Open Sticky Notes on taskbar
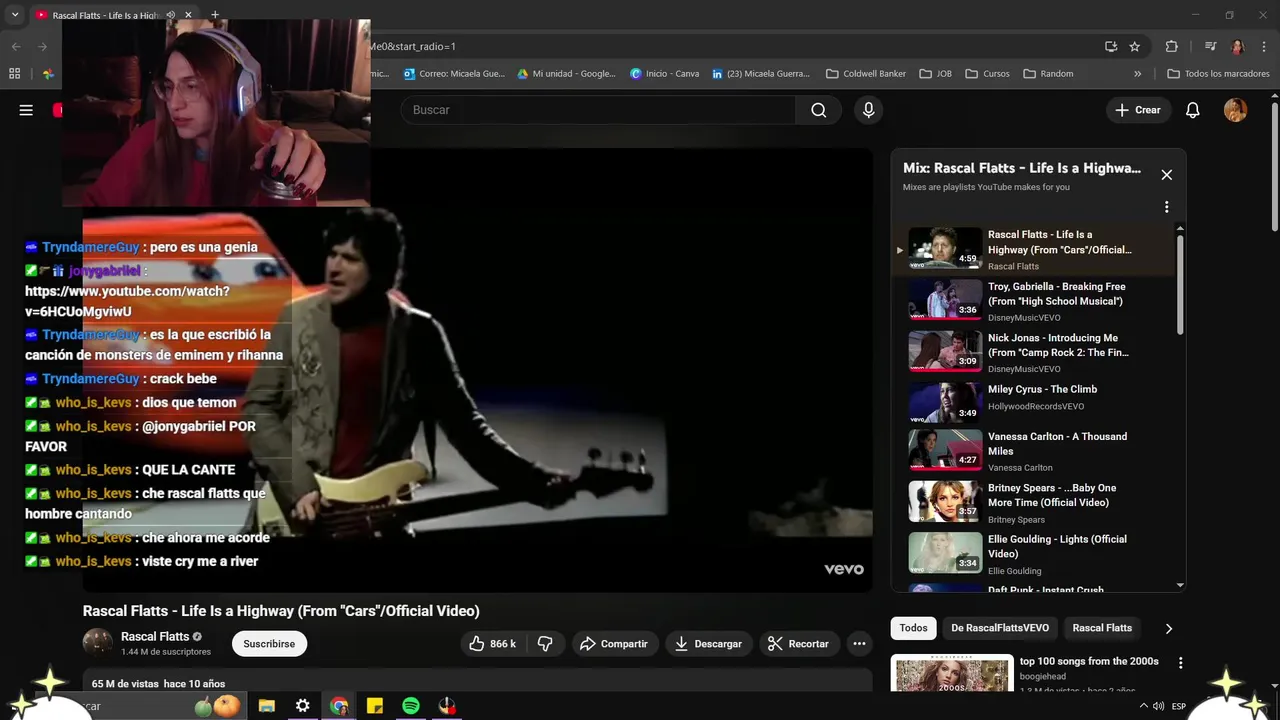 tap(374, 706)
